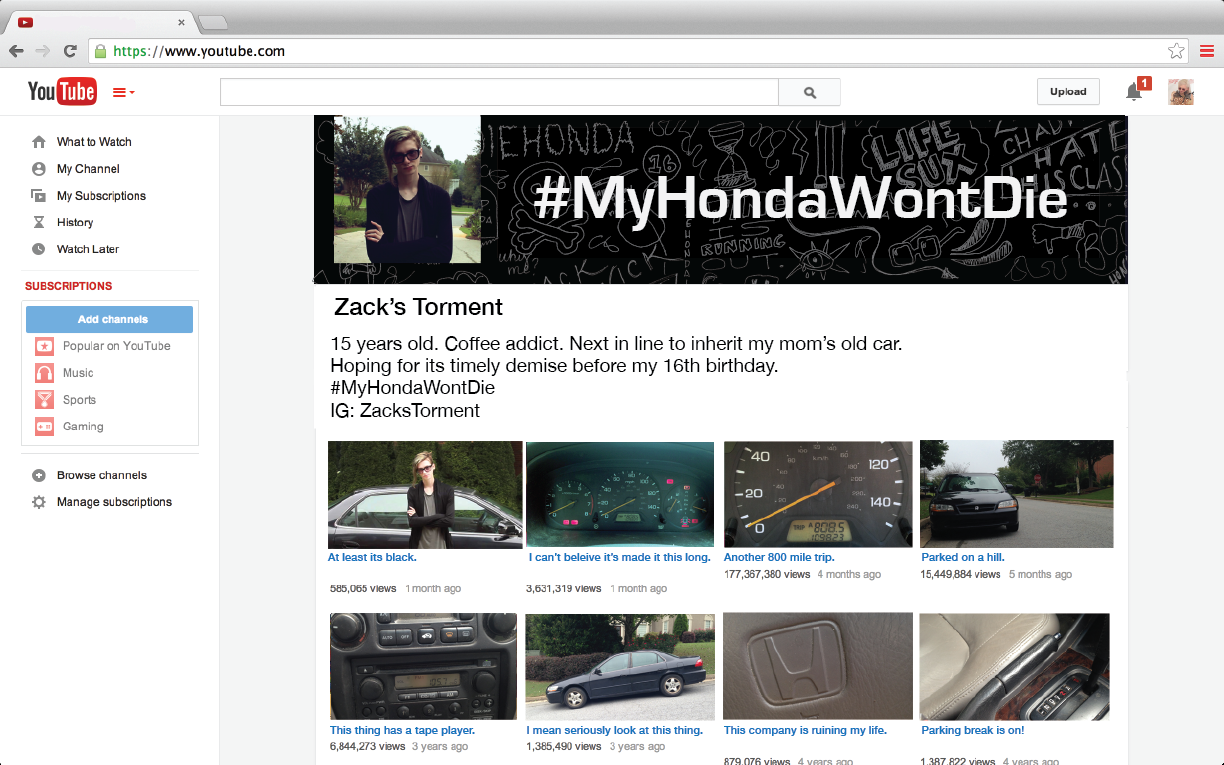Focus the YouTube search field
1224x765 pixels.
pos(499,92)
